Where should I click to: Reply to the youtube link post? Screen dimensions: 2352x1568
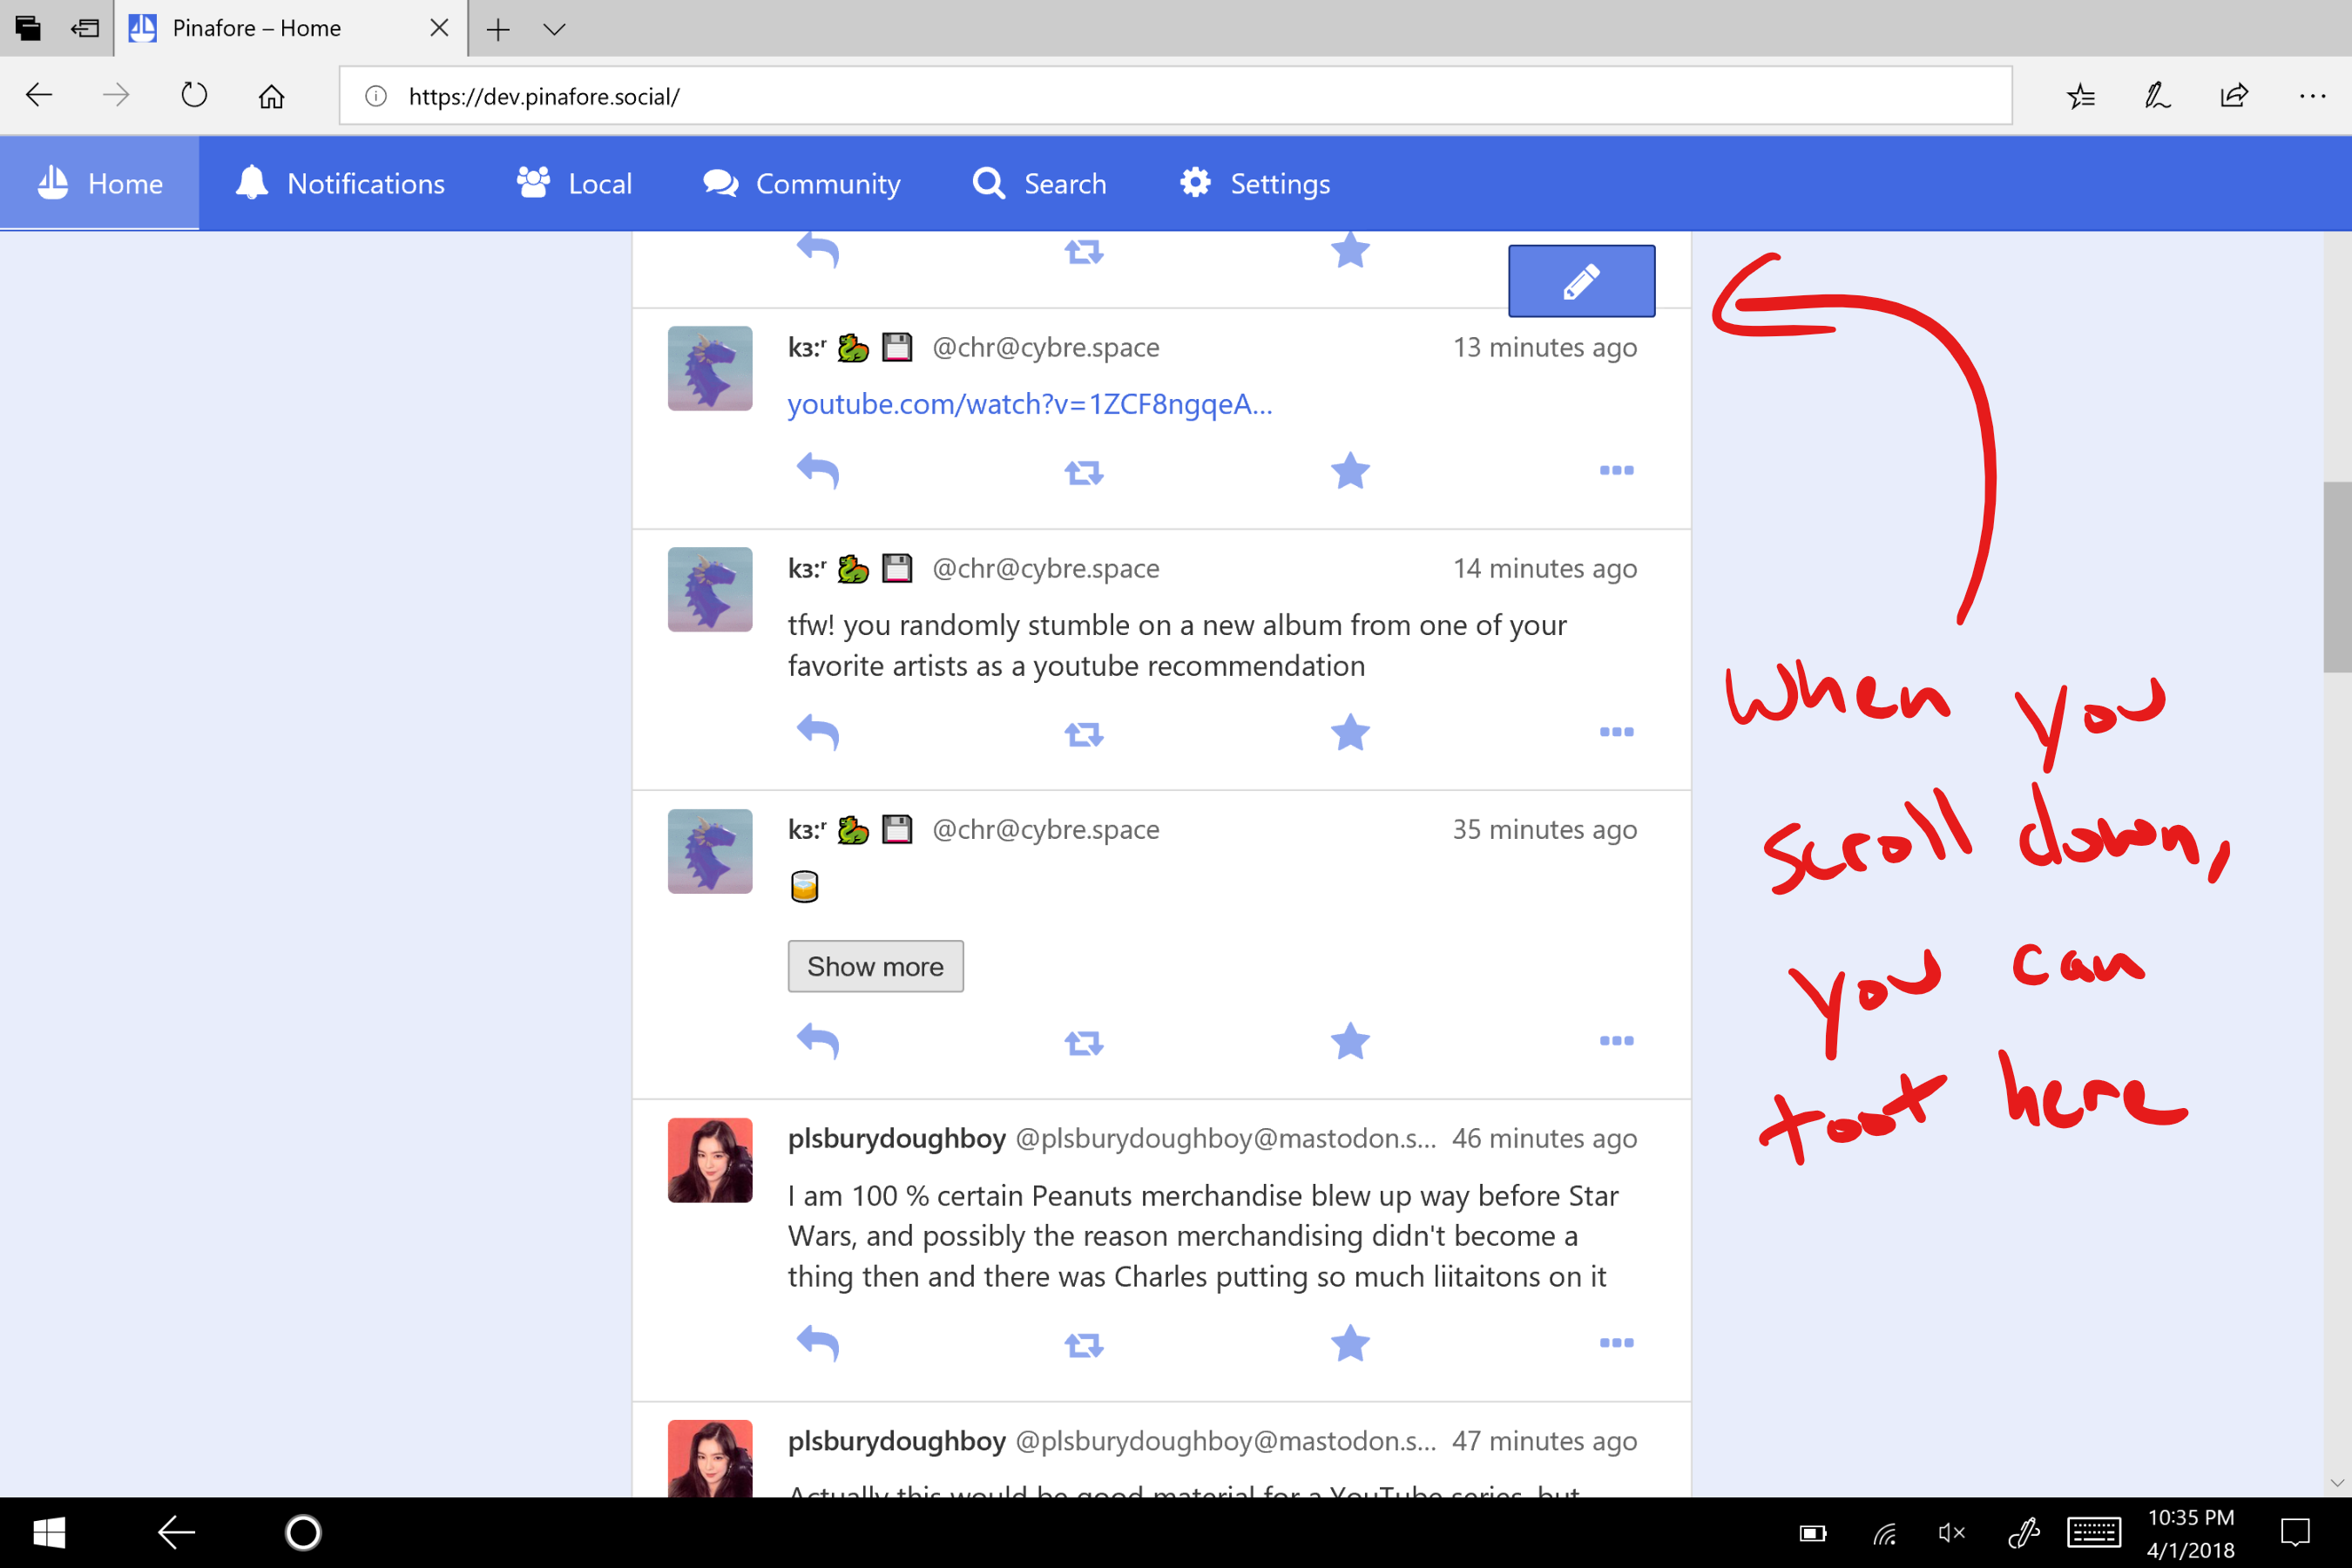click(x=818, y=470)
